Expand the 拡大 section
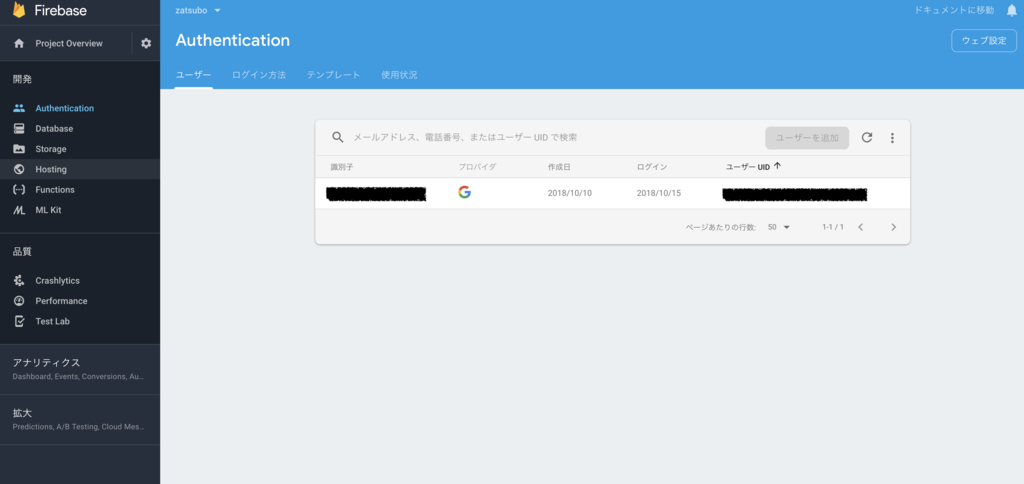Screen dimensions: 1024x484 [x=80, y=419]
